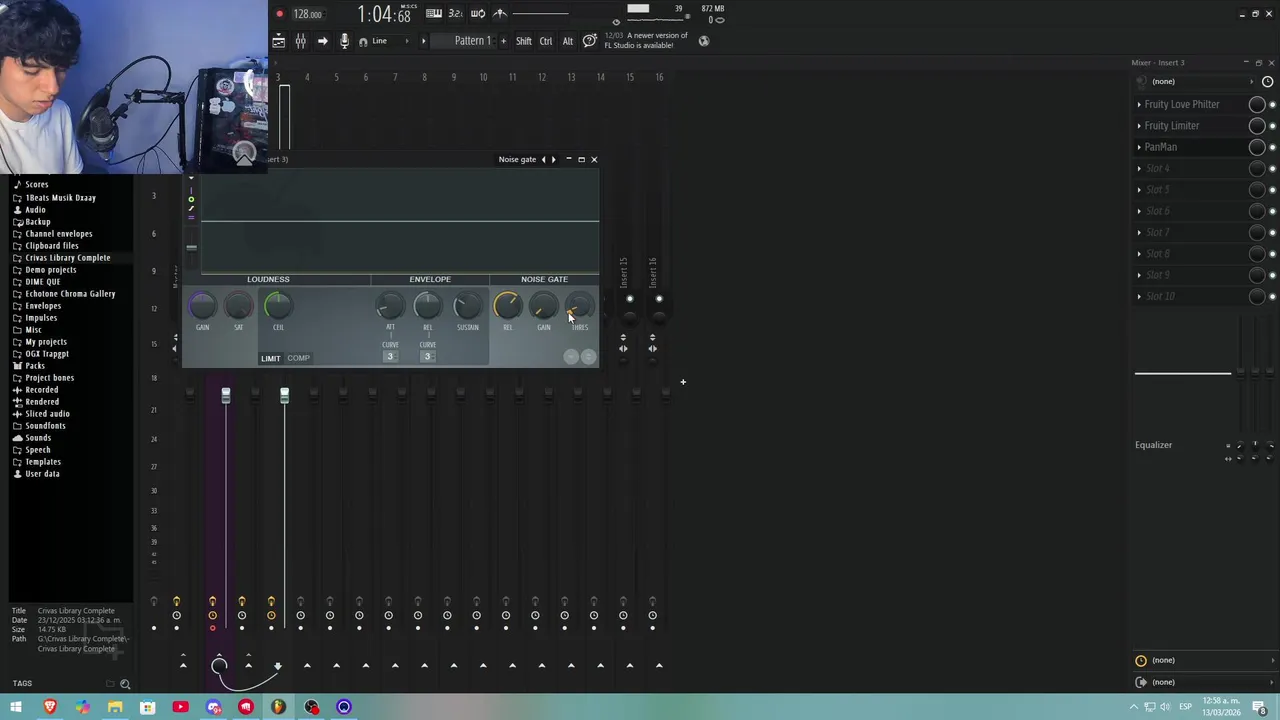Viewport: 1280px width, 720px height.
Task: Open the Line snap dropdown
Action: coord(388,41)
